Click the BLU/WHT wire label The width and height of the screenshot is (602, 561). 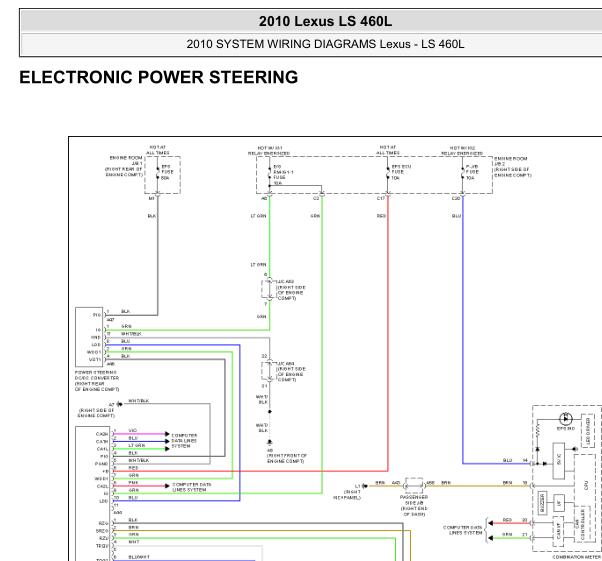point(139,557)
